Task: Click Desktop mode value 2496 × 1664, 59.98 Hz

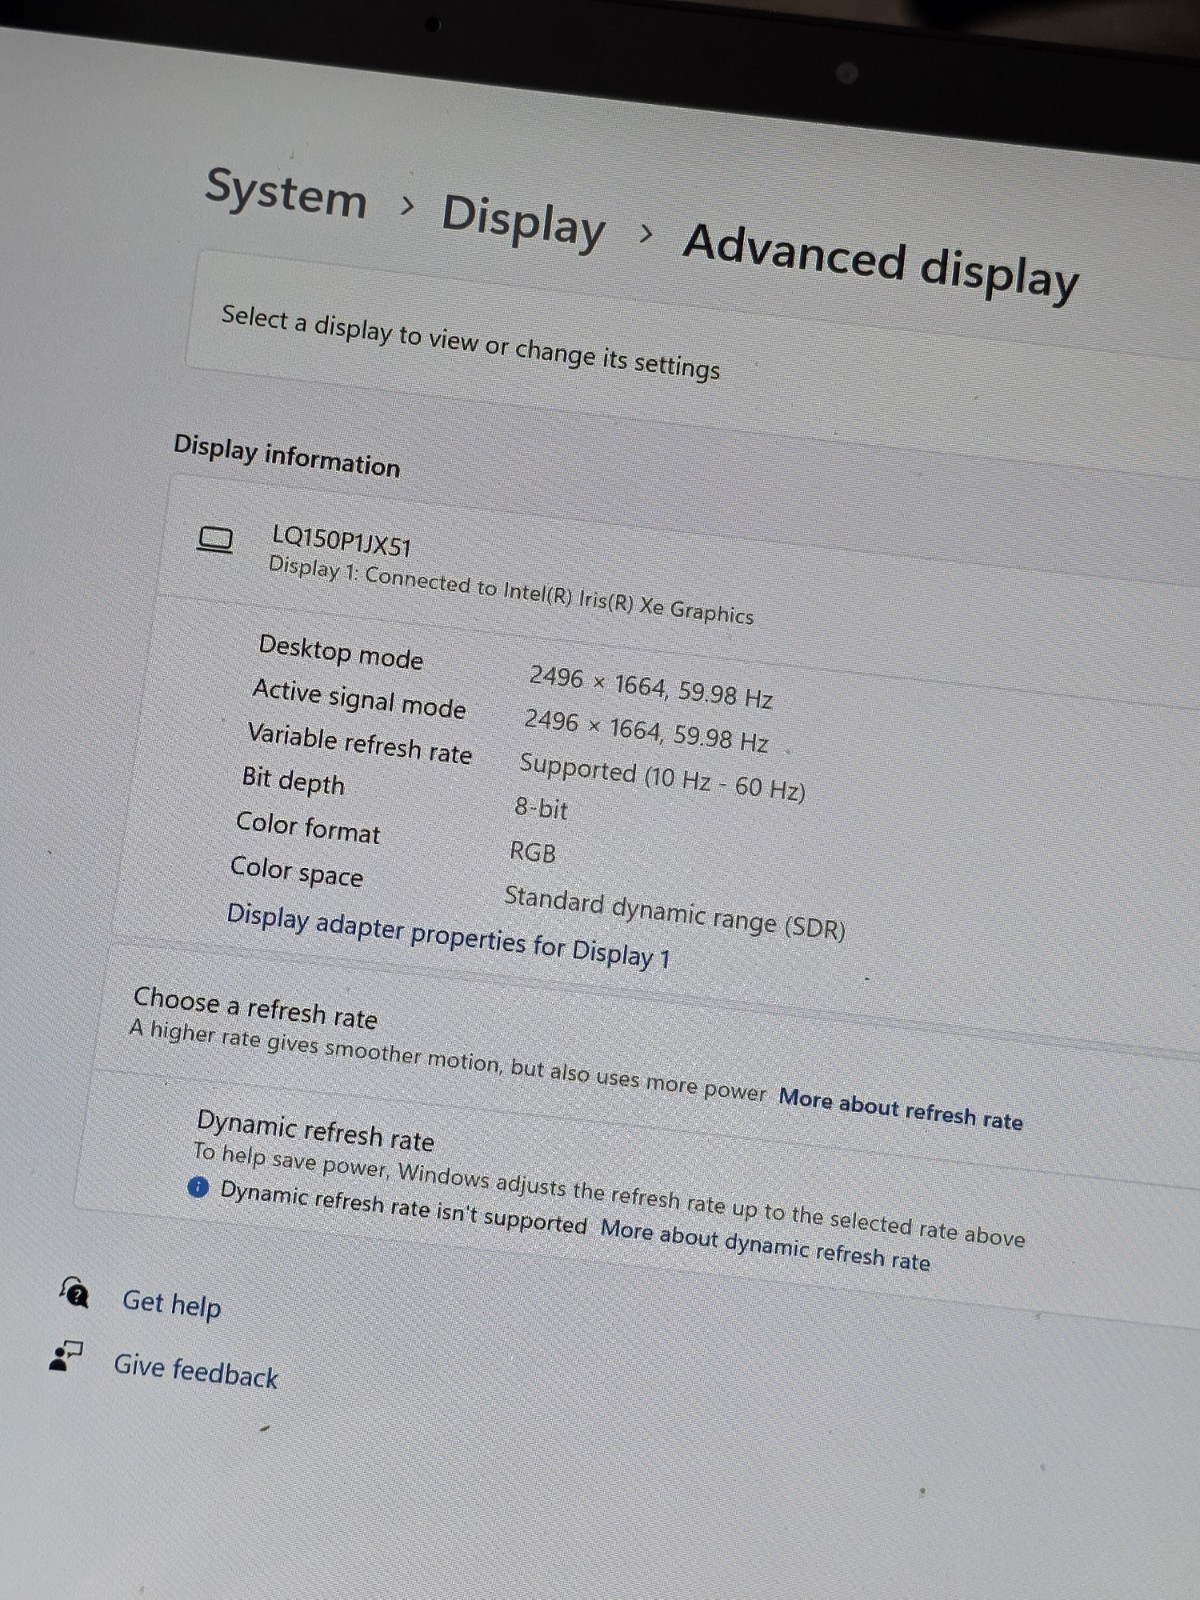Action: tap(651, 686)
